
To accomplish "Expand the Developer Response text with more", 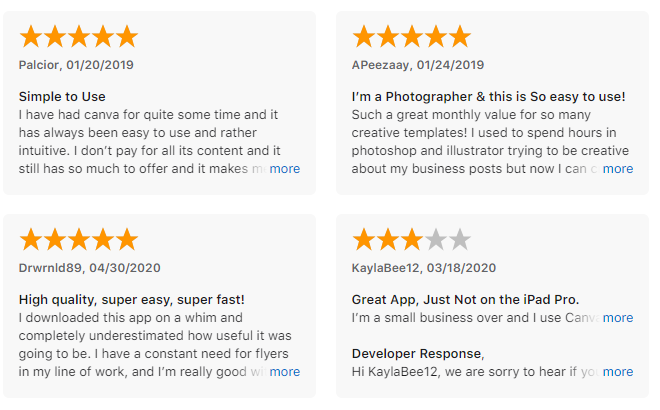I will [617, 372].
